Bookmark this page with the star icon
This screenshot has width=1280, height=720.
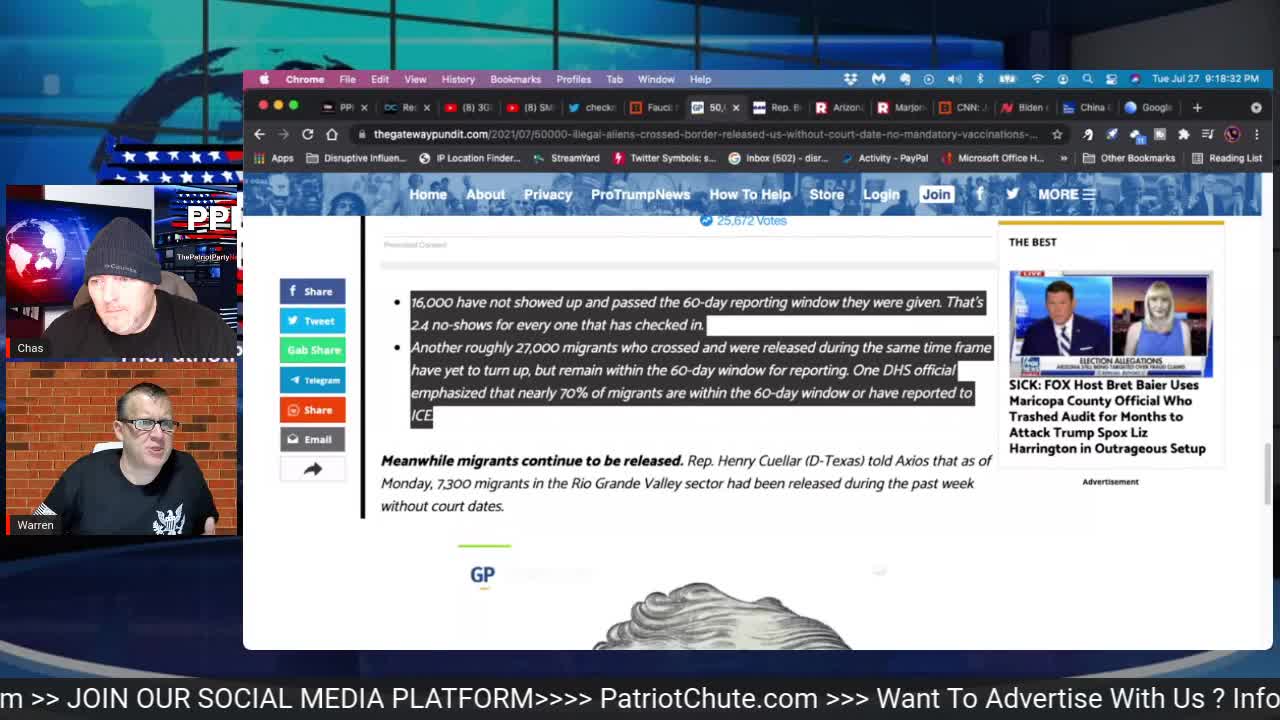(x=1057, y=134)
